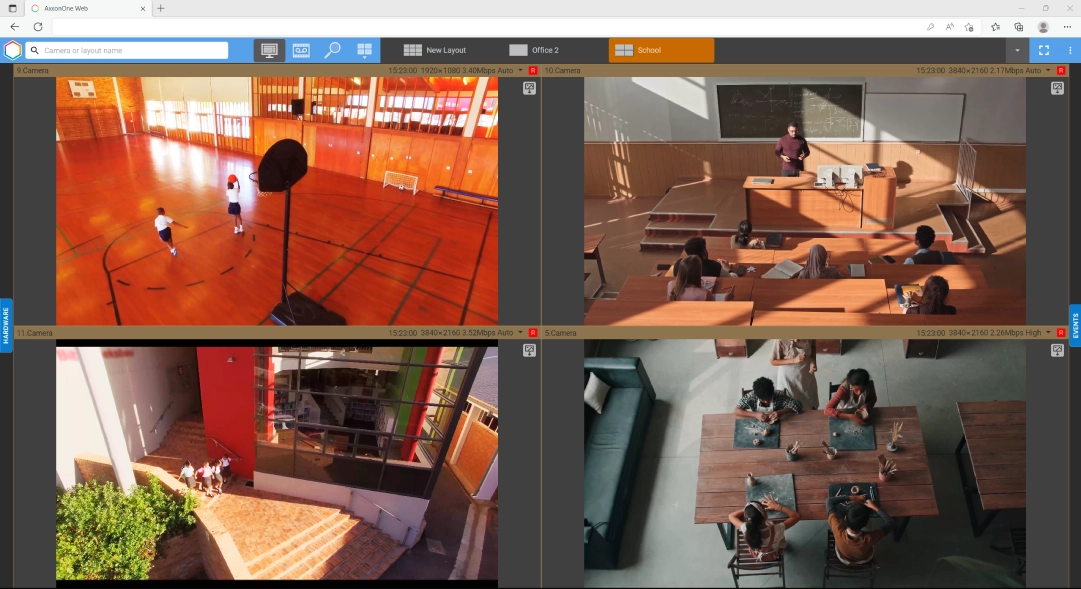Reload the browser page
The width and height of the screenshot is (1081, 589).
pos(38,27)
